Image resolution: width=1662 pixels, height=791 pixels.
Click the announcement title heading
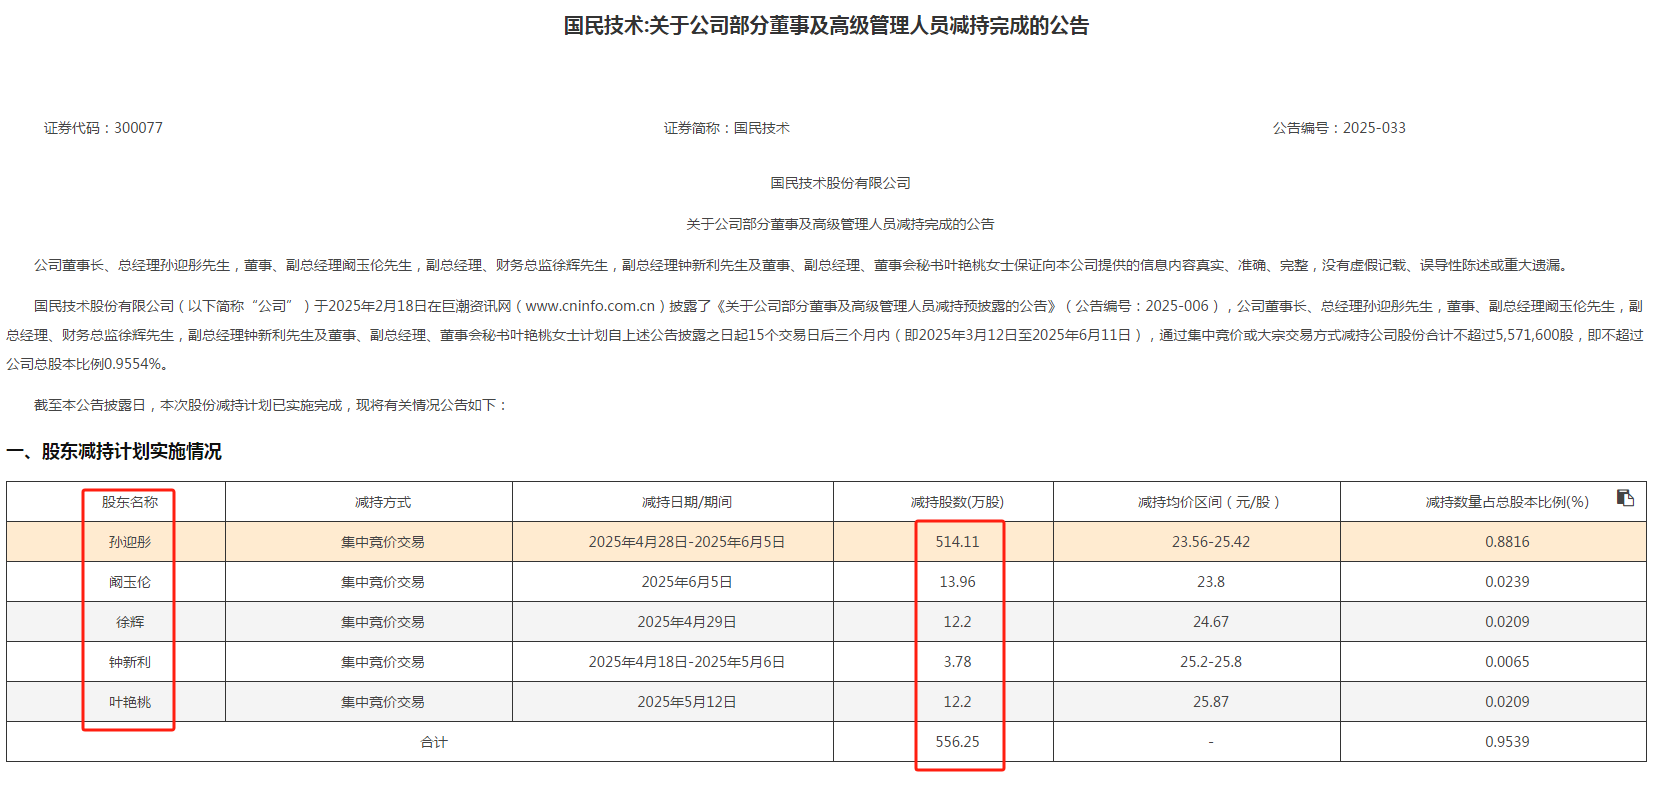tap(826, 26)
